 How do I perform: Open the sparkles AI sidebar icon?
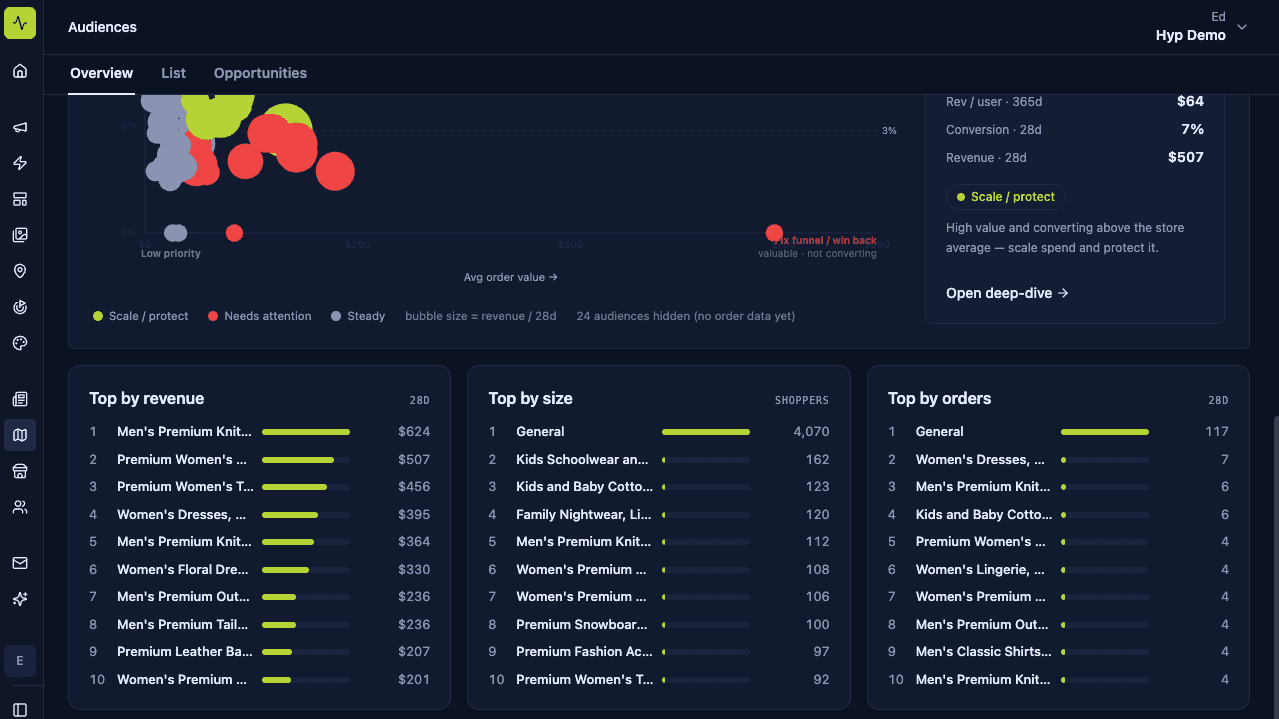[x=20, y=599]
